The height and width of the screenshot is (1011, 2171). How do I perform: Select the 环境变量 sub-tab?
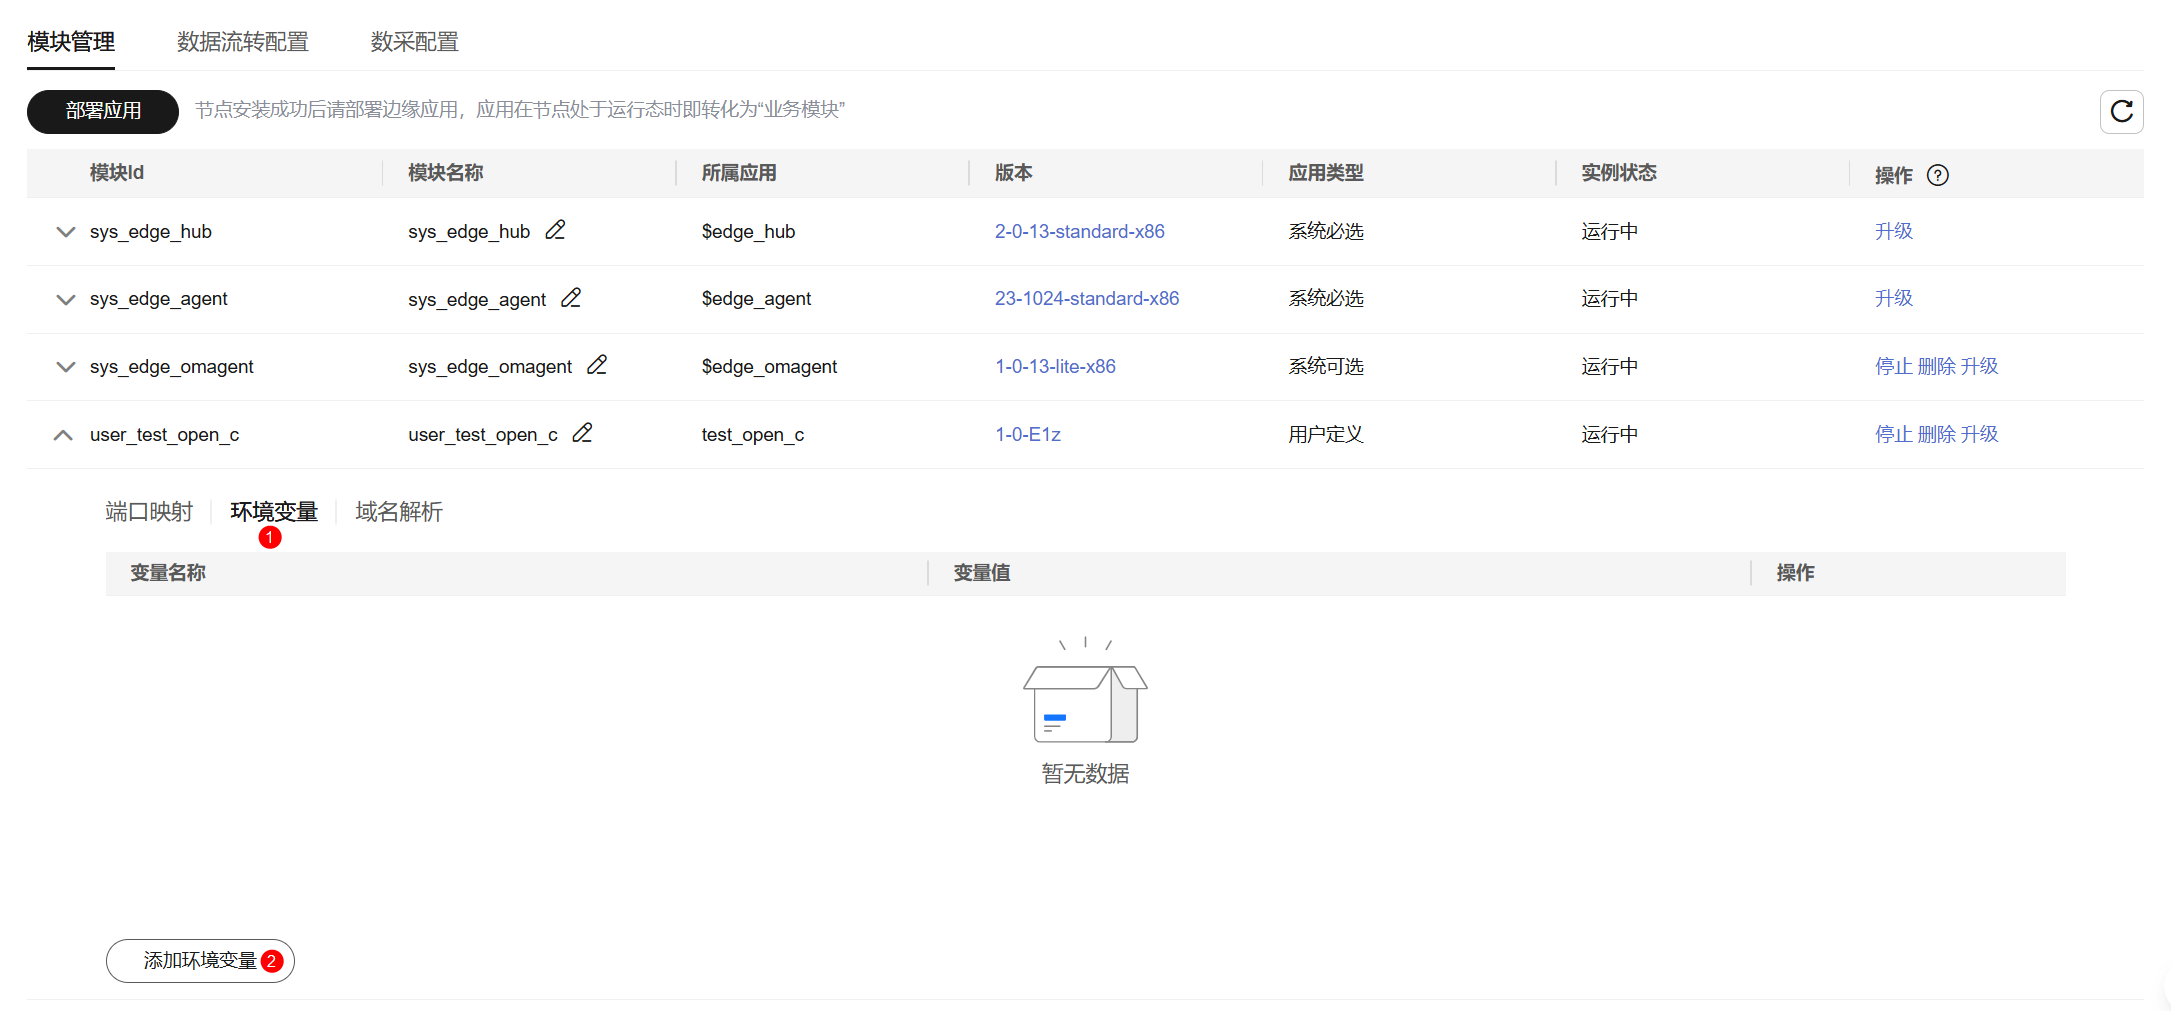(x=274, y=512)
